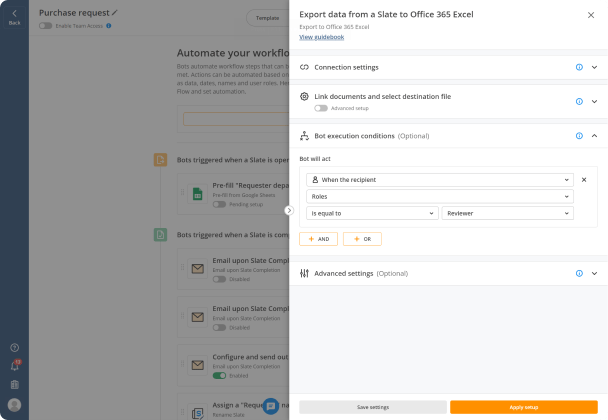Screen dimensions: 608x420
Task: Click green Slate completed trigger icon
Action: point(160,235)
